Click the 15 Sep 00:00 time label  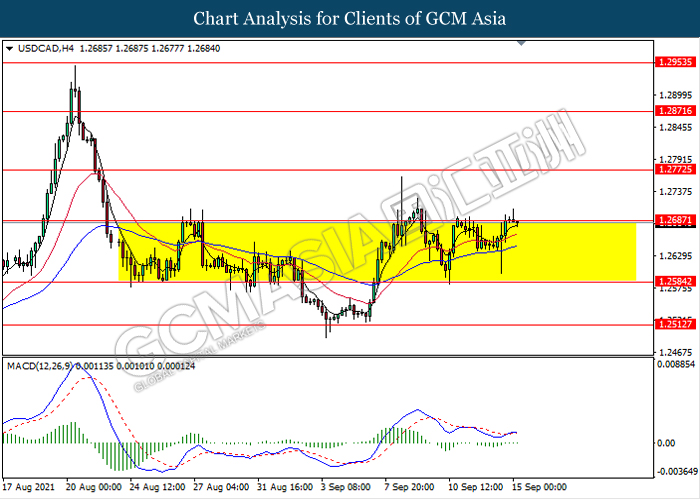pyautogui.click(x=539, y=487)
